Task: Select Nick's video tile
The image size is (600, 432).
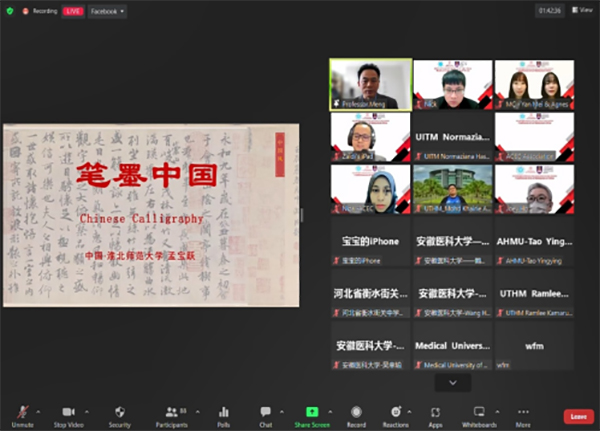Action: [453, 85]
